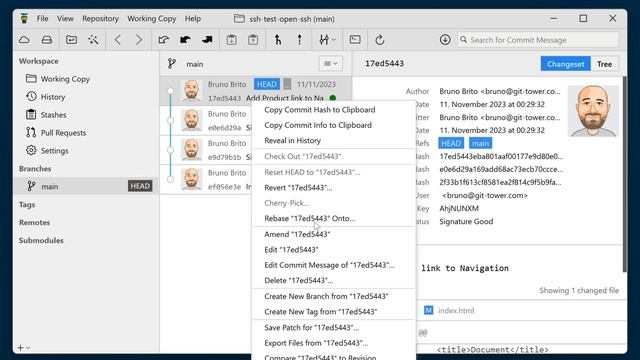Click the Tower app icon in title bar
The image size is (640, 360).
(x=24, y=18)
